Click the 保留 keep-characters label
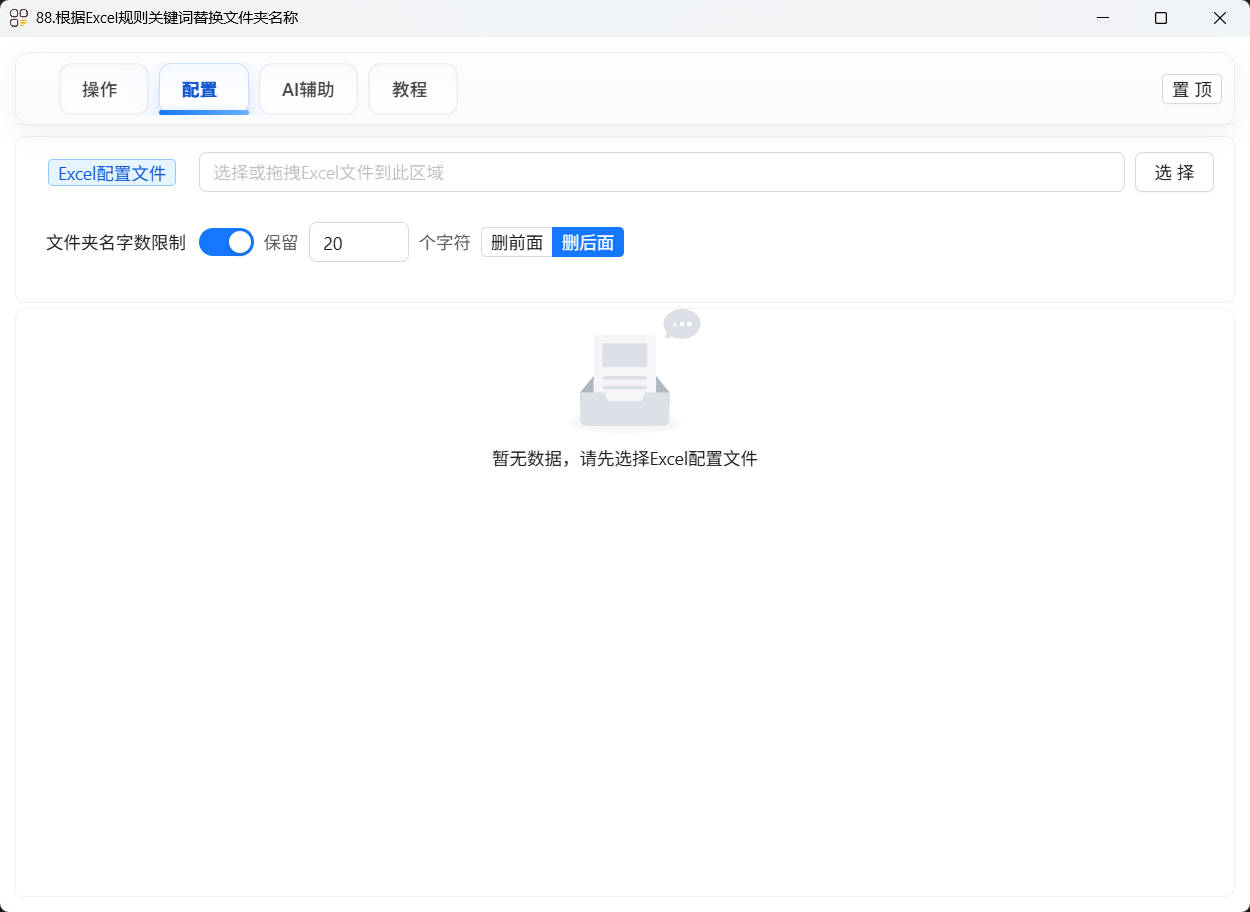 click(283, 242)
